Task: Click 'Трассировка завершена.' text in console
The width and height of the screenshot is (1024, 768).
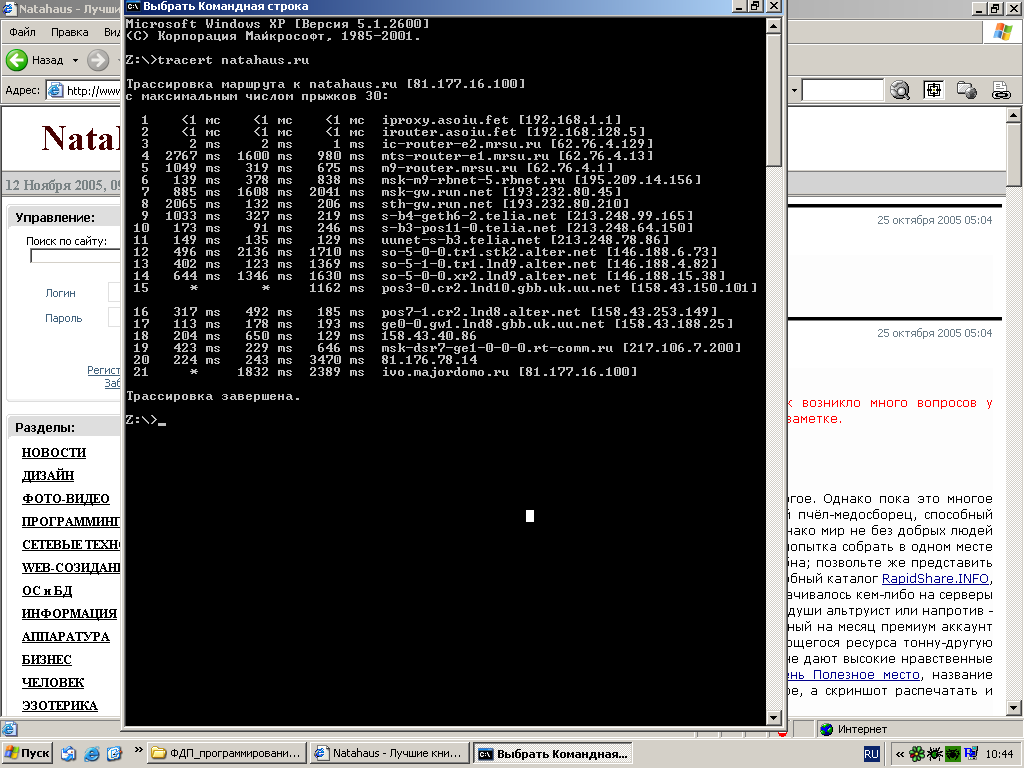Action: click(x=213, y=396)
